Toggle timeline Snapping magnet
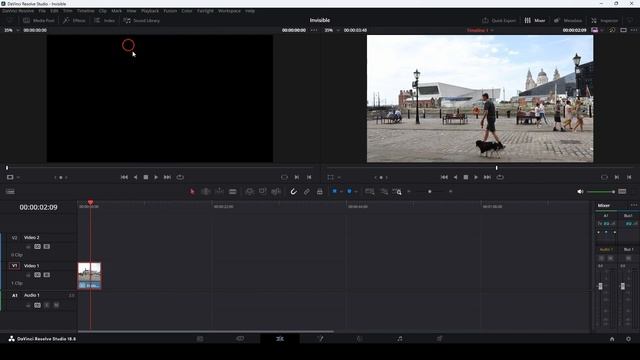This screenshot has height=360, width=640. [293, 191]
